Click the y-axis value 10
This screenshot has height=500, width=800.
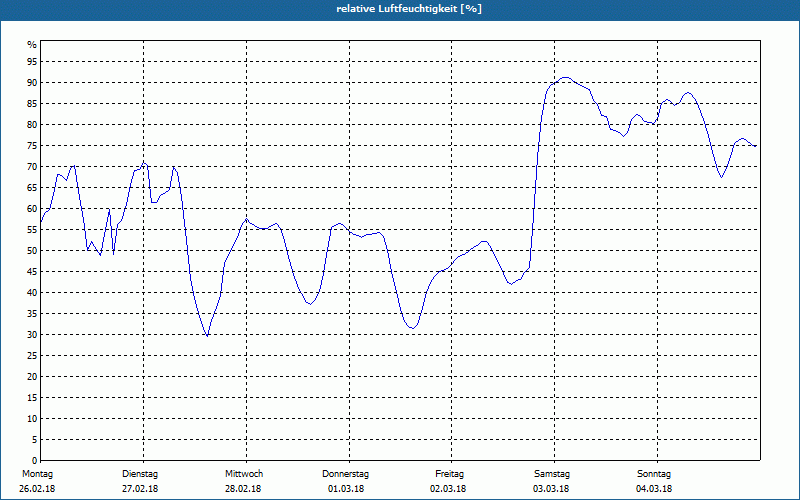click(x=32, y=418)
